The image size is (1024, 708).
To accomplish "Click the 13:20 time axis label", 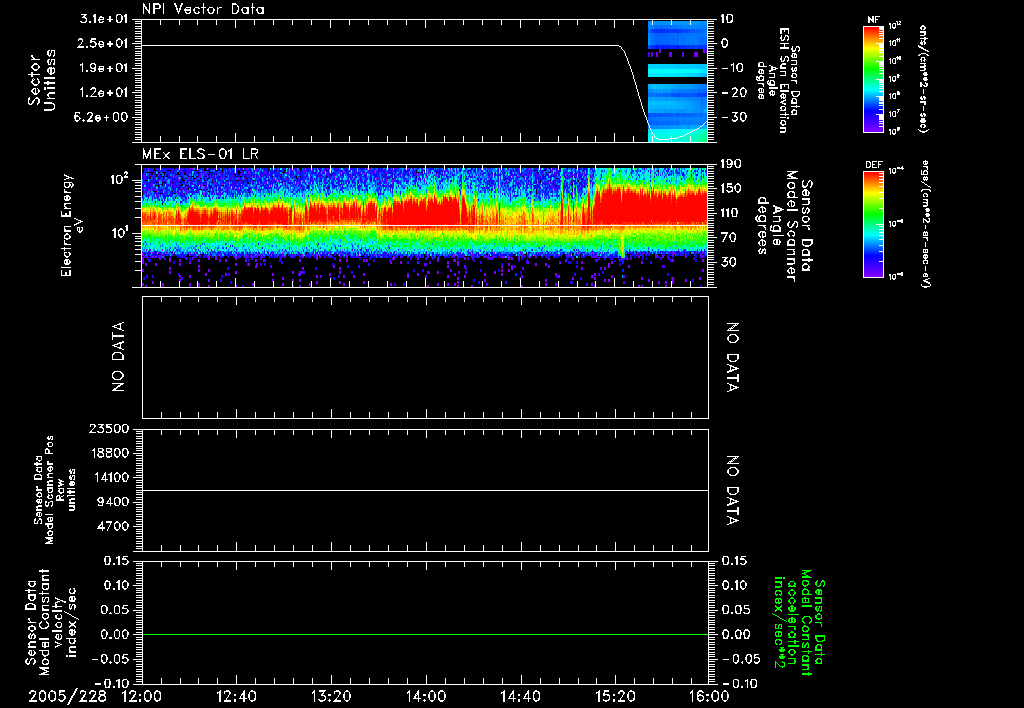I will click(x=331, y=695).
